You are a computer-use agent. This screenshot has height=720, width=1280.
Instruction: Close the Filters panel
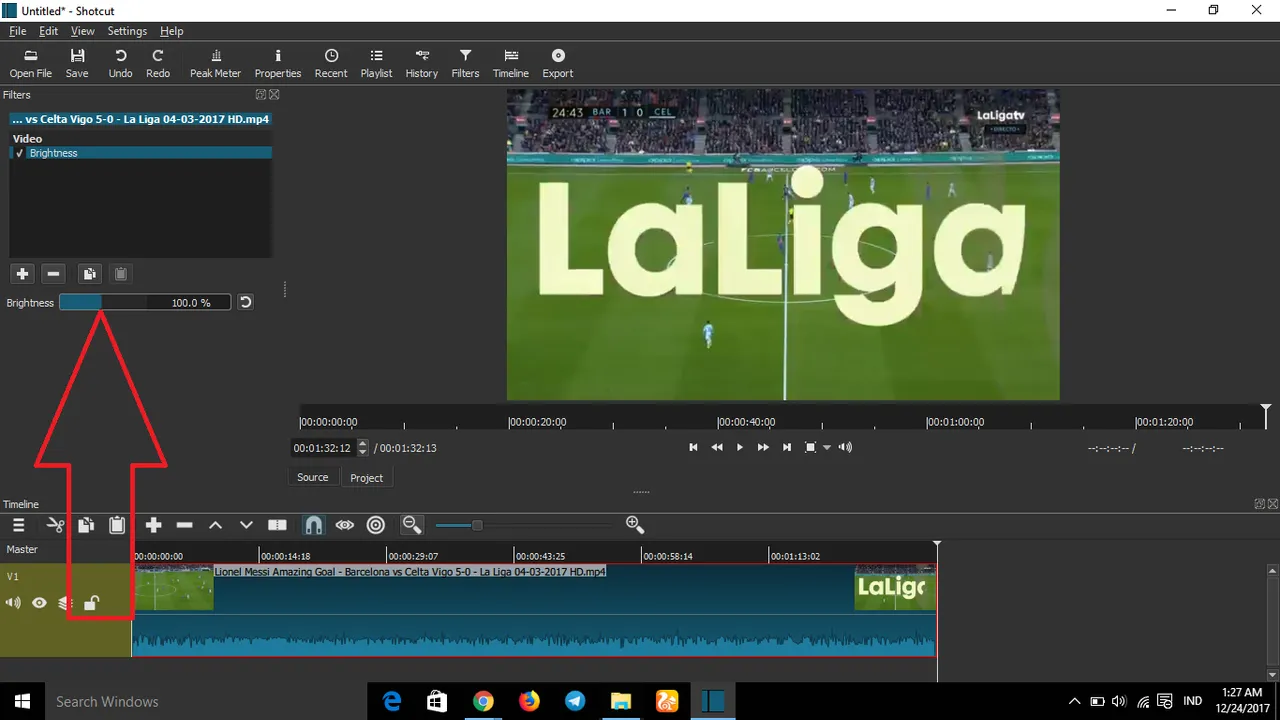pyautogui.click(x=274, y=95)
